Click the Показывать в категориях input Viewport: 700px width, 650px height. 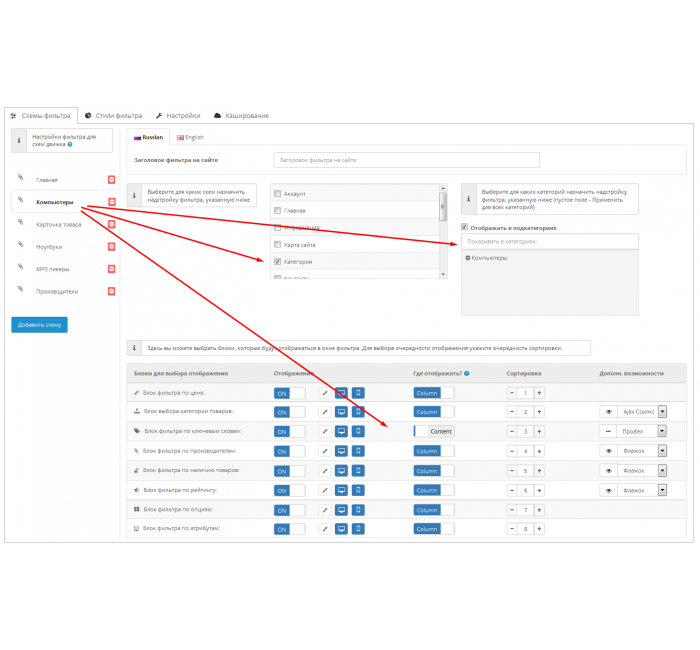tap(550, 242)
